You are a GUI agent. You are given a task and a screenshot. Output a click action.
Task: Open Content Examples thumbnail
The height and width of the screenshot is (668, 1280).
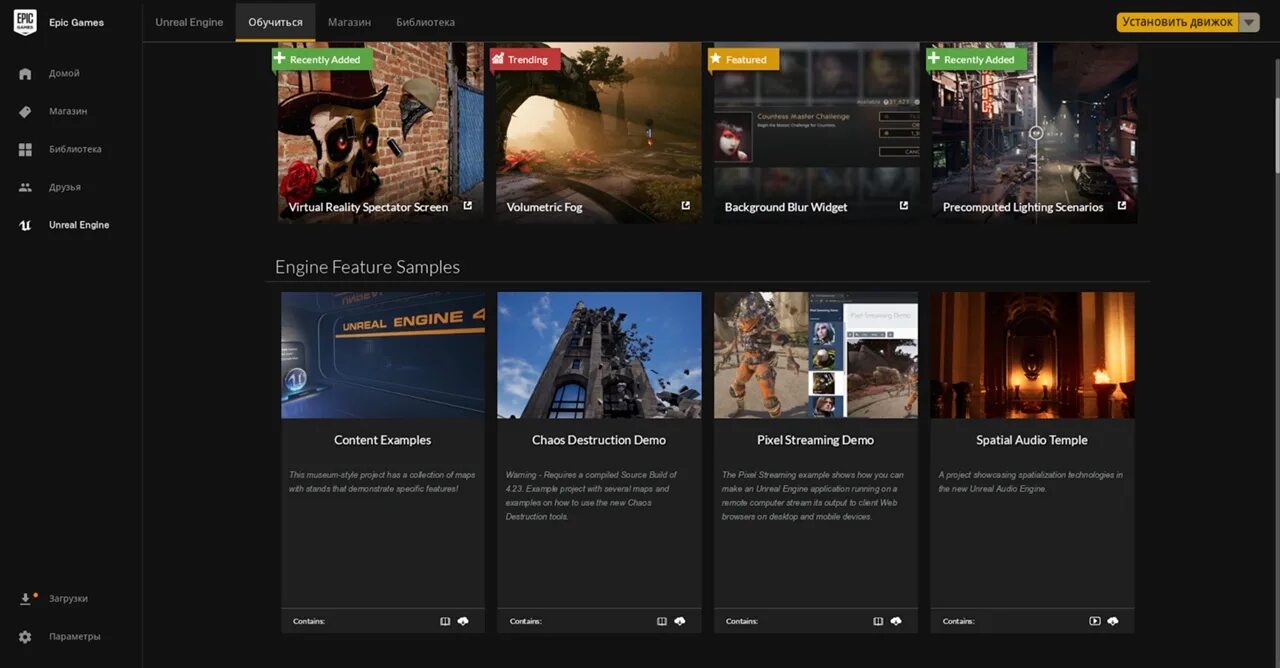(383, 355)
